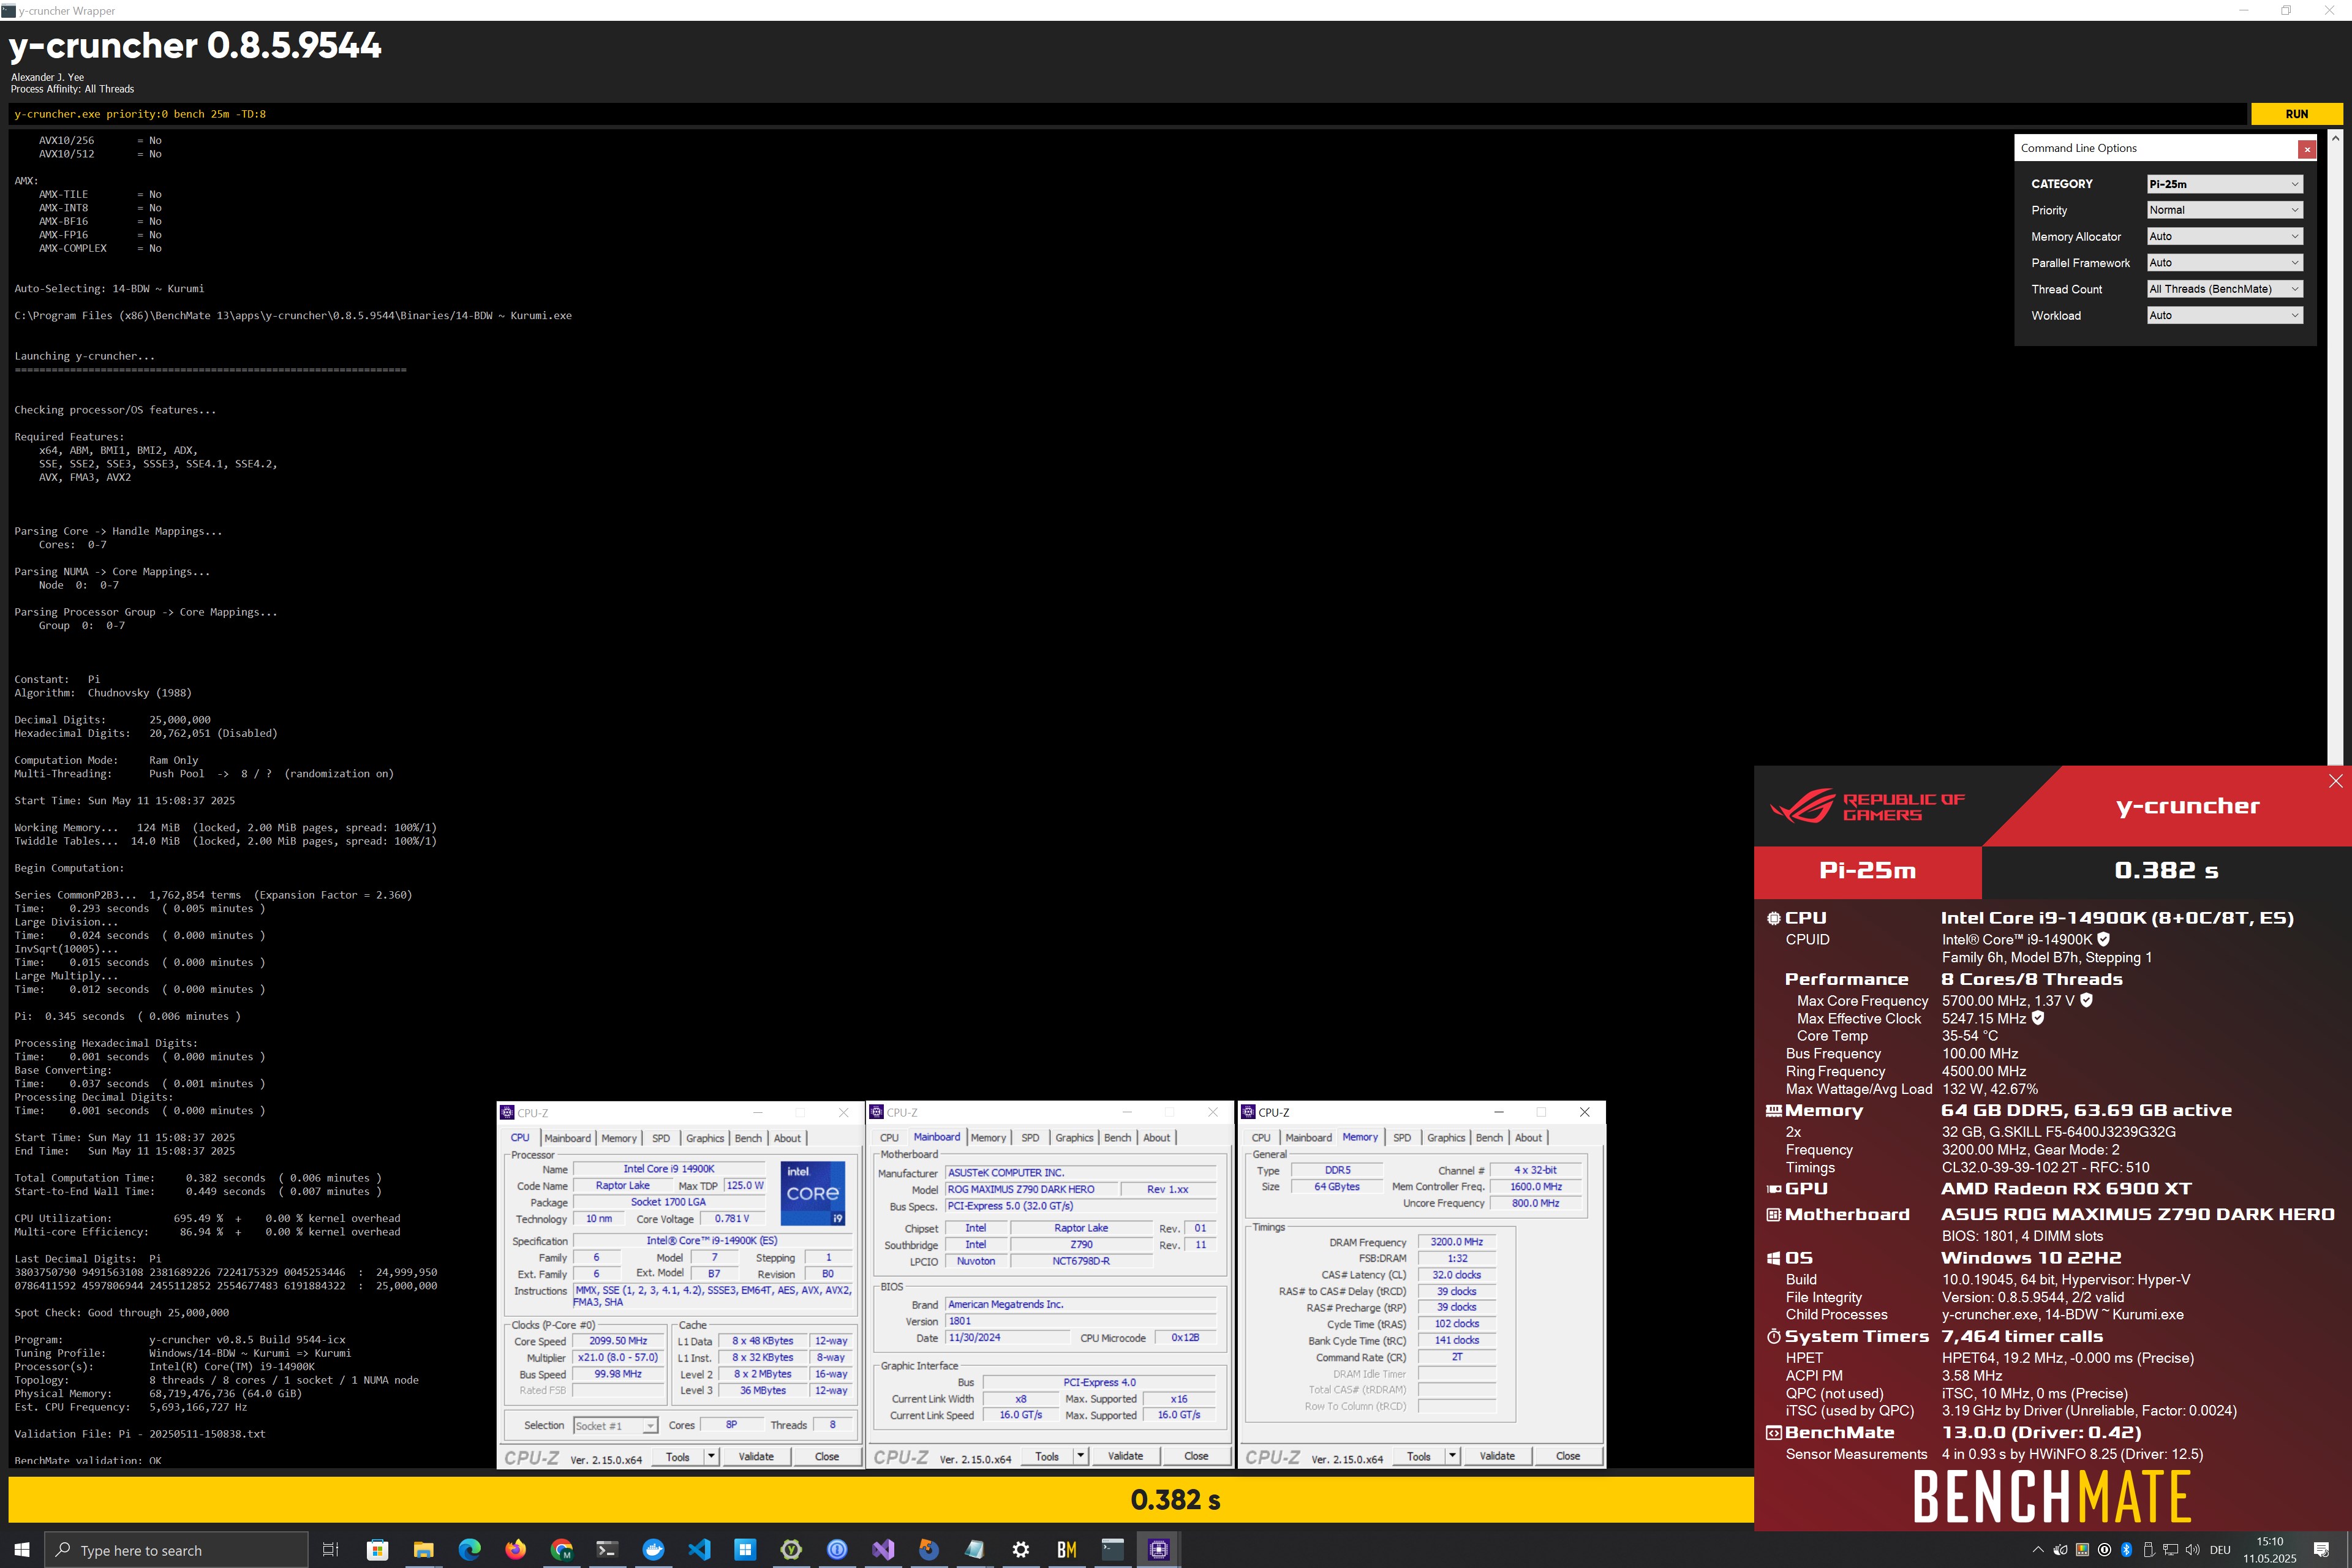
Task: Open the Windows Start menu
Action: pos(22,1550)
